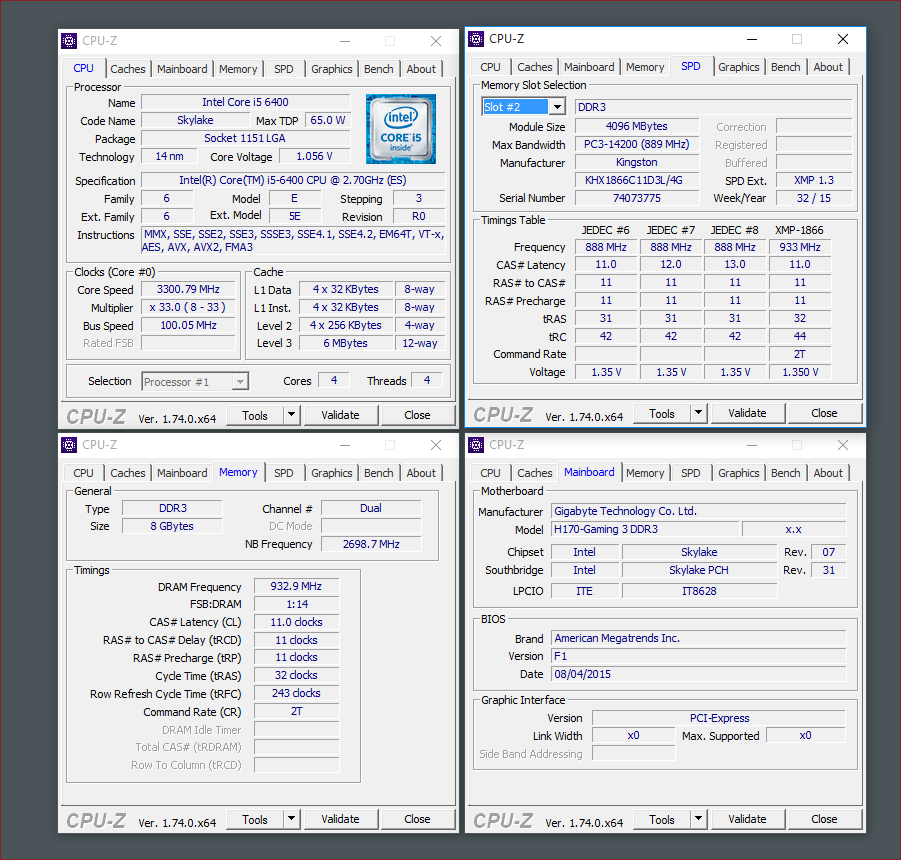Open Graphics tab in SPD window
901x860 pixels.
click(738, 67)
